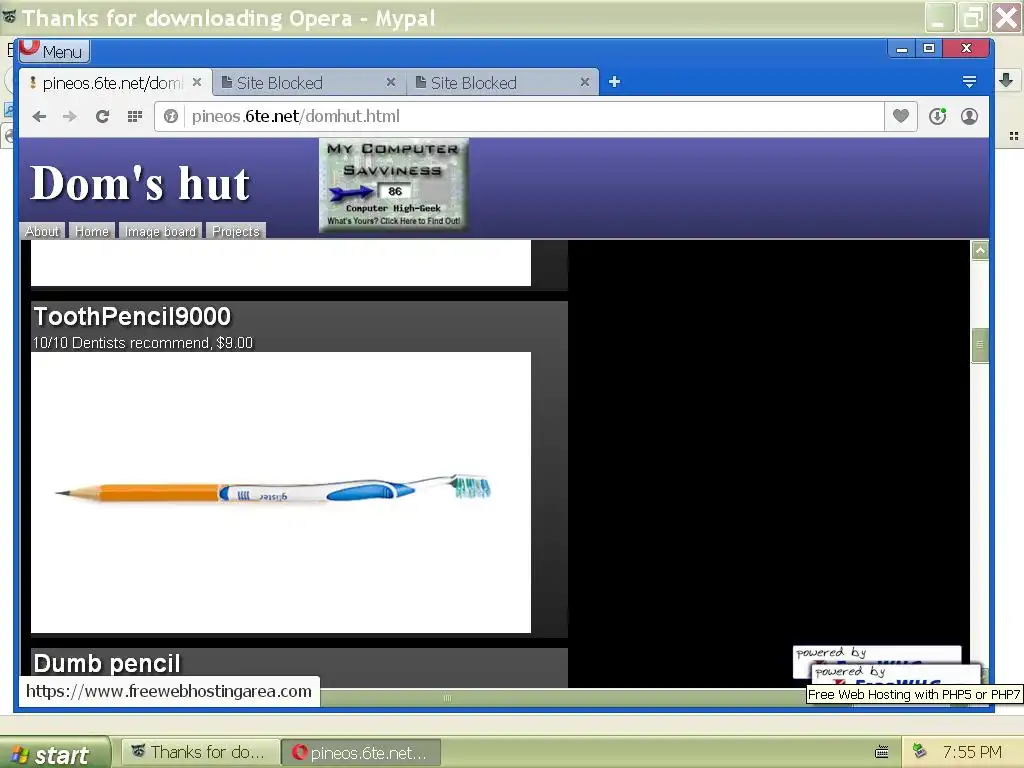
Task: Open the Opera tab menu icon
Action: tap(969, 82)
